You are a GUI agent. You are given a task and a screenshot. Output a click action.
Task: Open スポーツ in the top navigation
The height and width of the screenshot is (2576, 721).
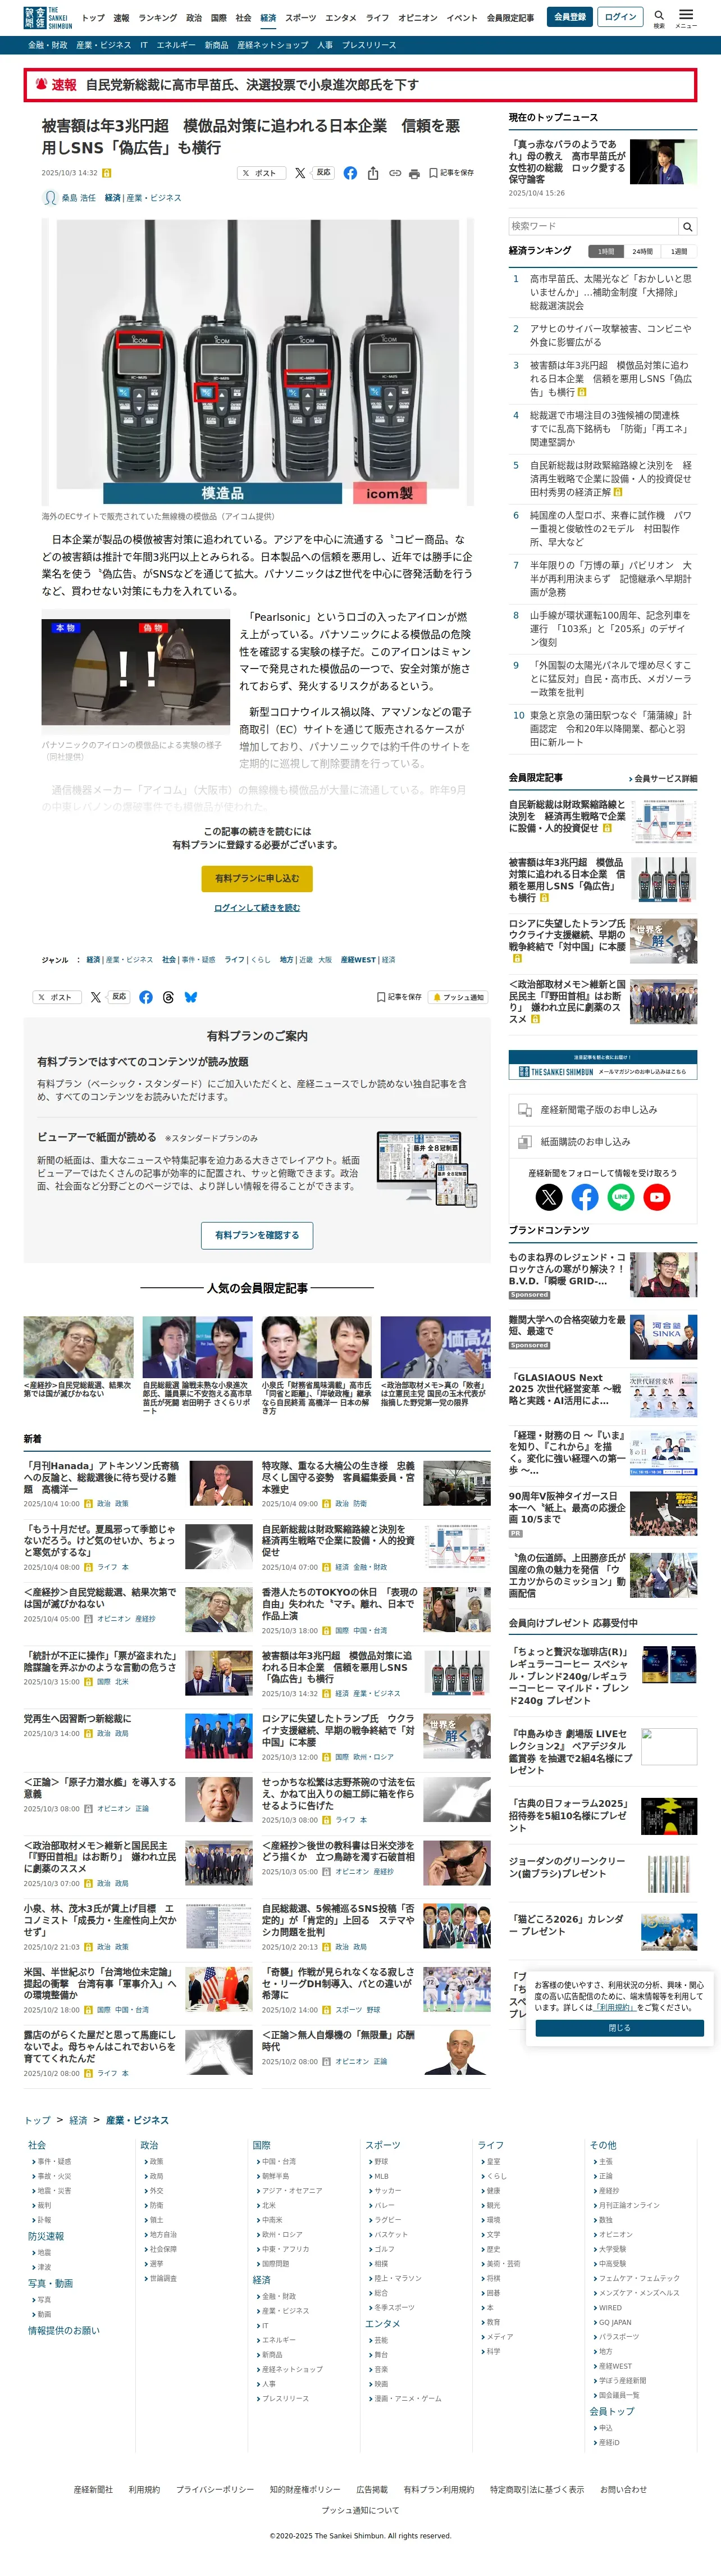(x=301, y=18)
